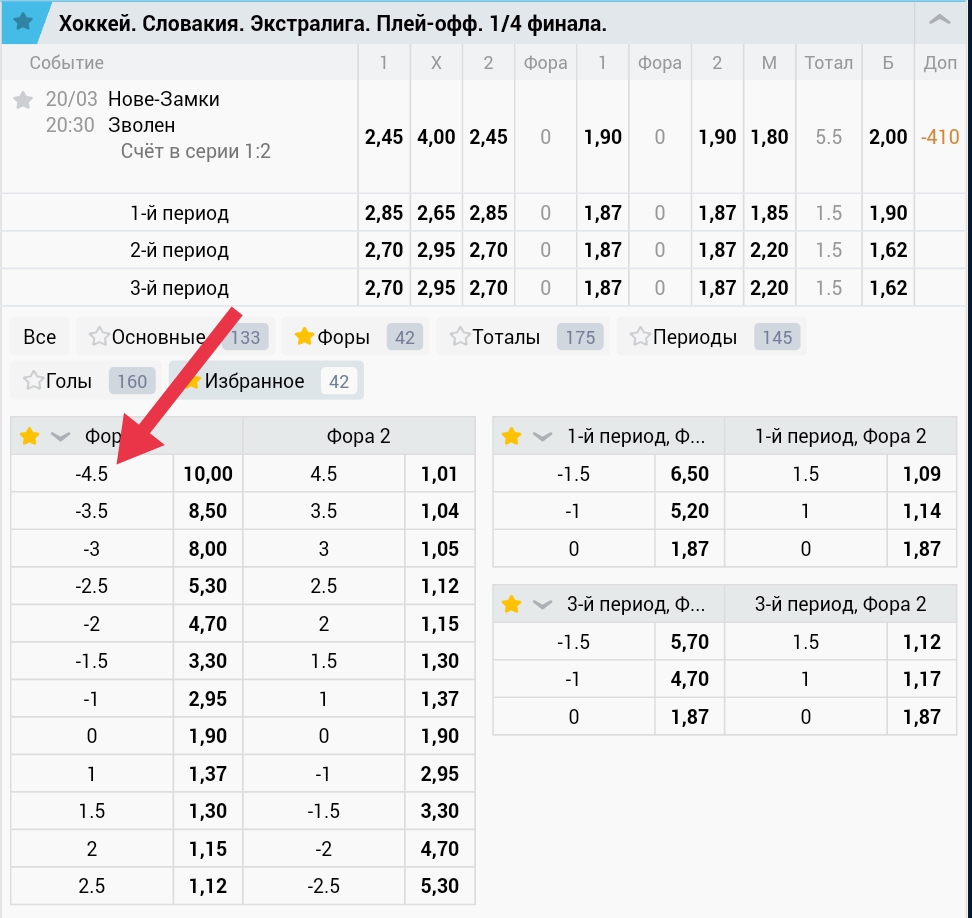The width and height of the screenshot is (972, 918).
Task: Click the league favorite star in header
Action: pos(22,22)
